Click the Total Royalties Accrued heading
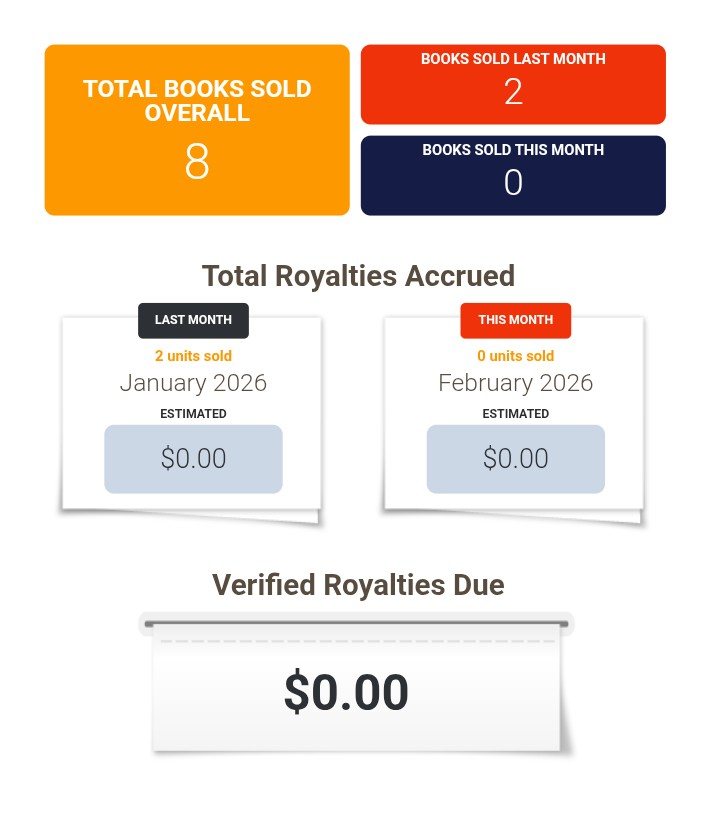Screen dimensions: 720x814 point(358,276)
